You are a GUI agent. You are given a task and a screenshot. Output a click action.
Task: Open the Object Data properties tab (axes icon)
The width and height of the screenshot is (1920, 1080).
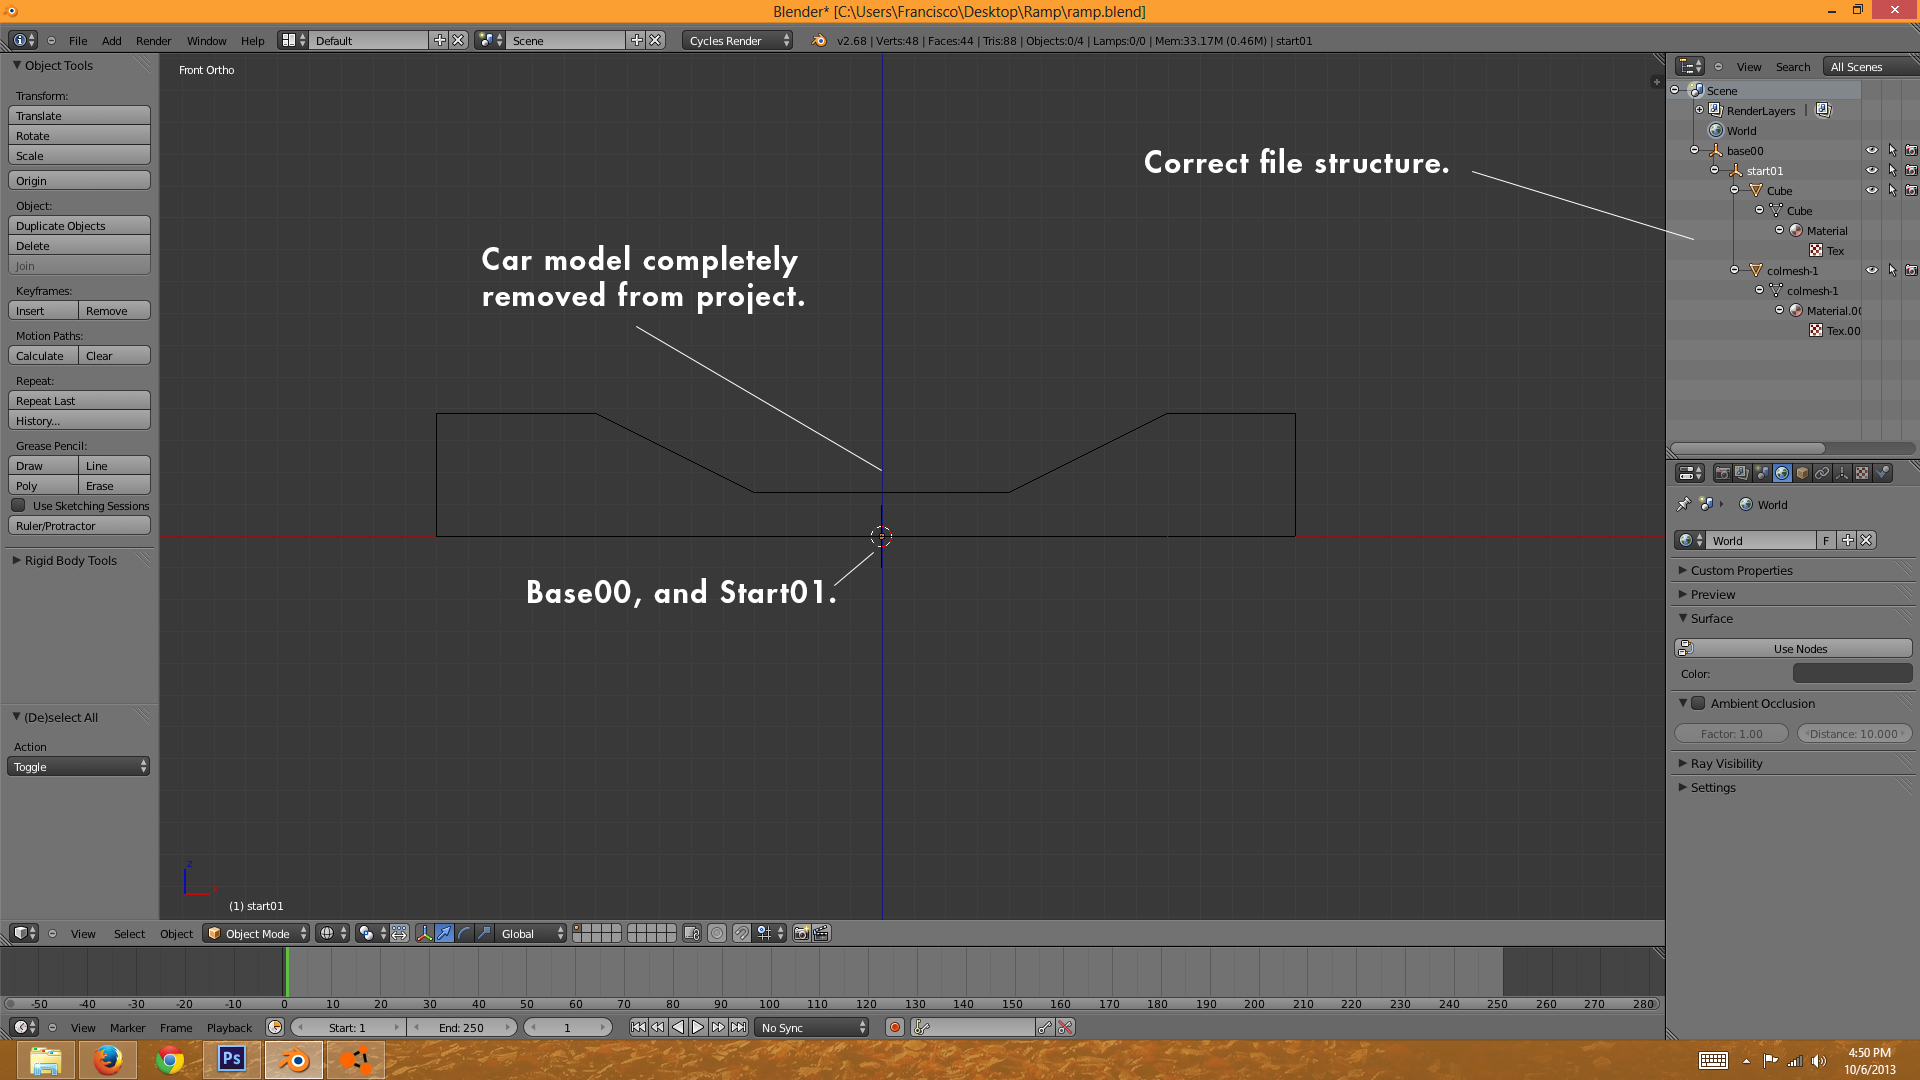pos(1842,473)
